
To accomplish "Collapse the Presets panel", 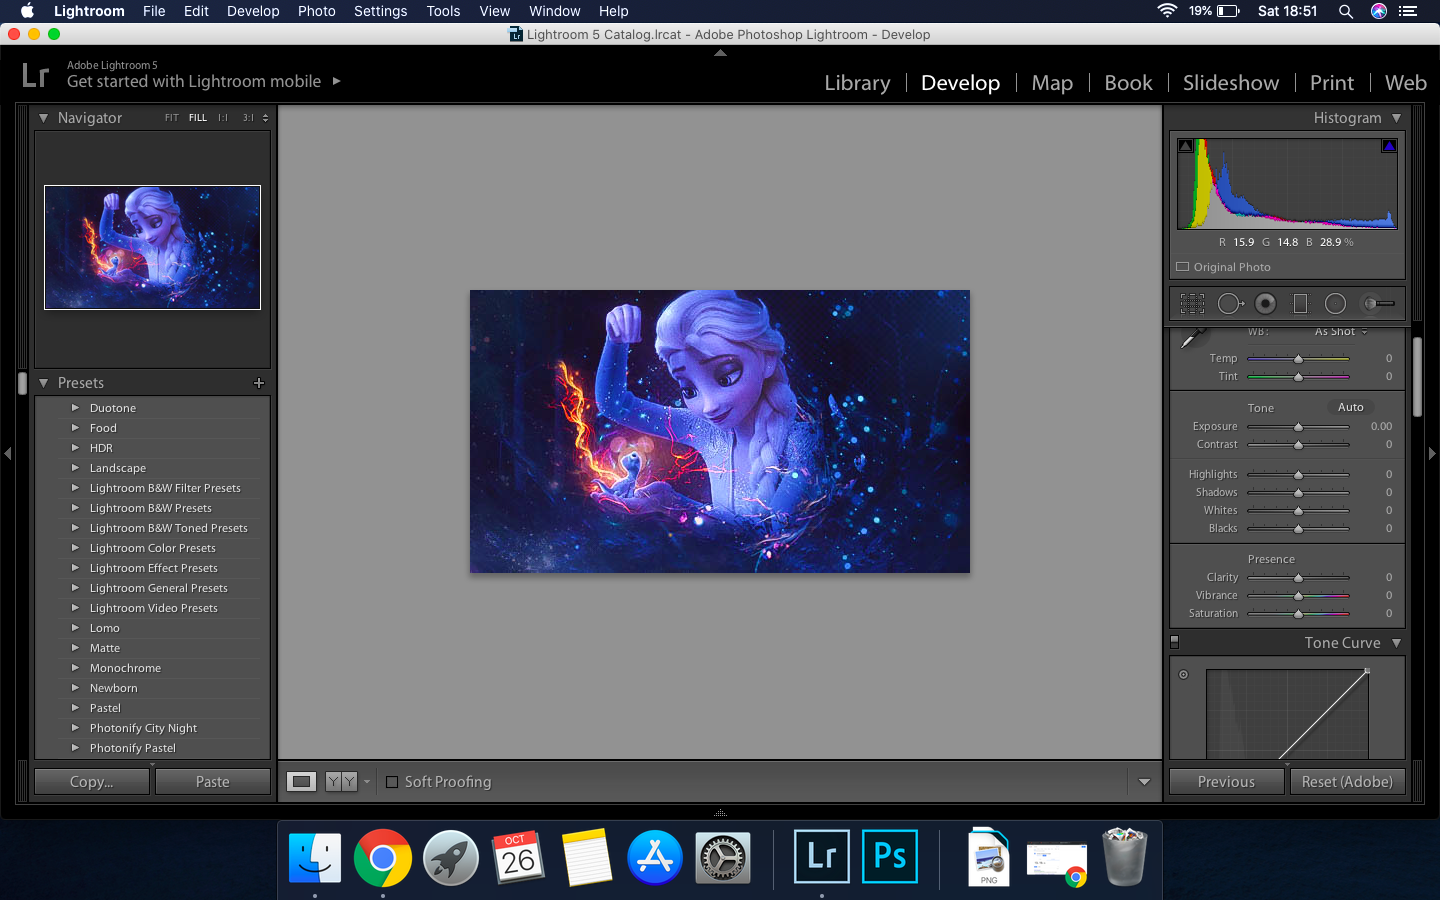I will click(x=43, y=383).
